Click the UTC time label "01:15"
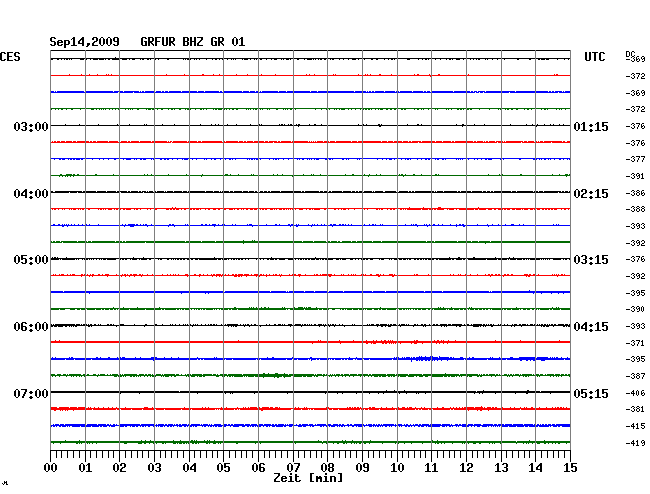 tap(591, 126)
